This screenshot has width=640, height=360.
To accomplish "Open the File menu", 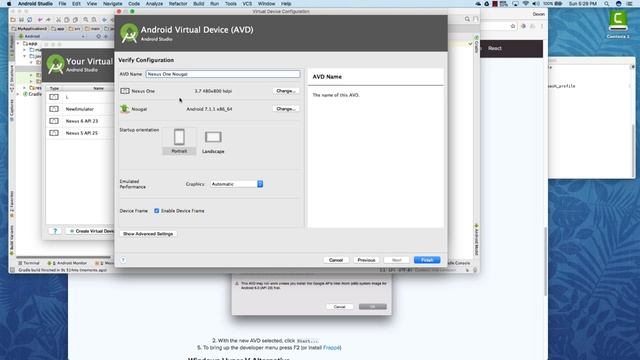I will click(x=62, y=4).
